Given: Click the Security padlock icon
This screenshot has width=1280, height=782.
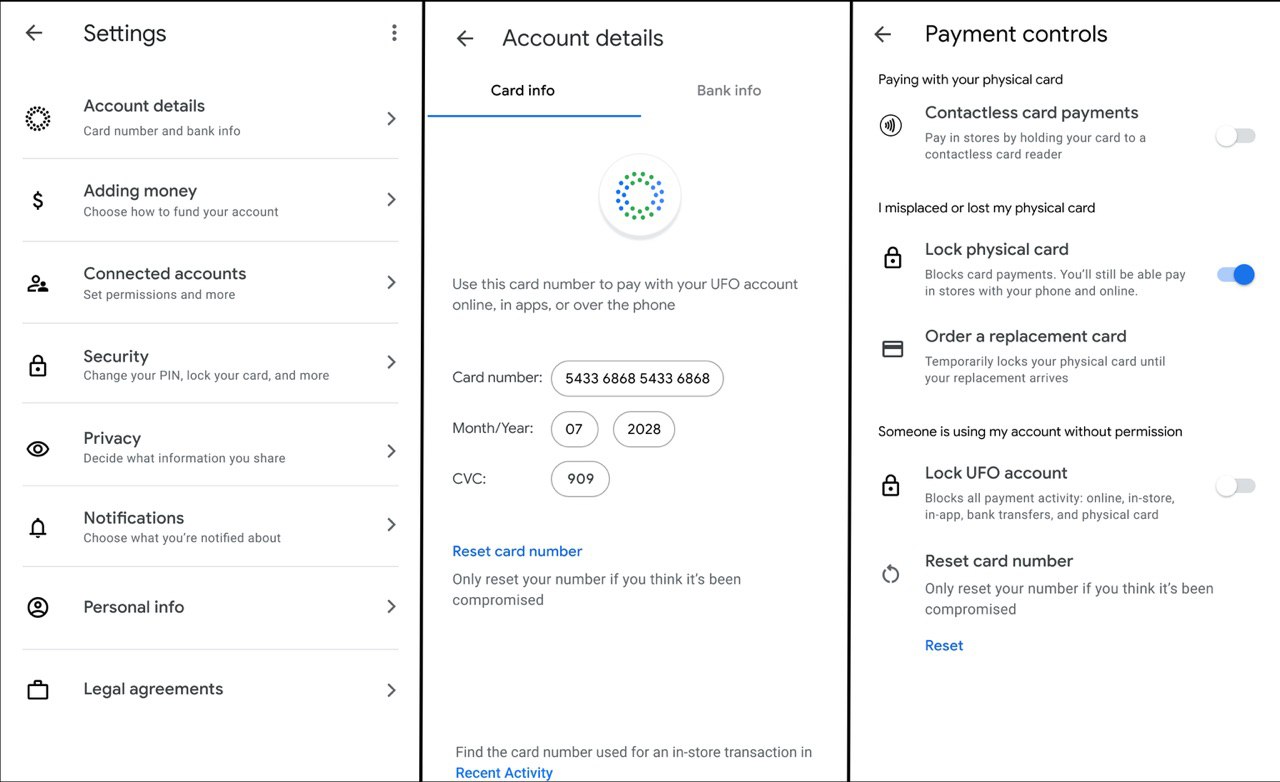Looking at the screenshot, I should [x=38, y=365].
